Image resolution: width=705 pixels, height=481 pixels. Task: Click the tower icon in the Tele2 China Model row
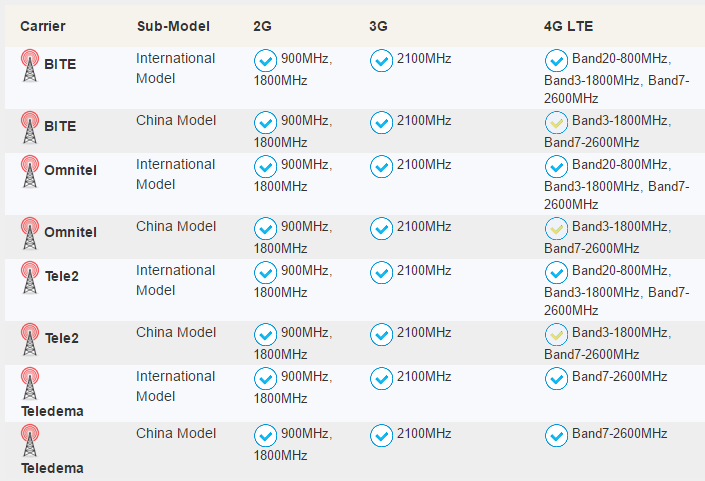pos(30,340)
